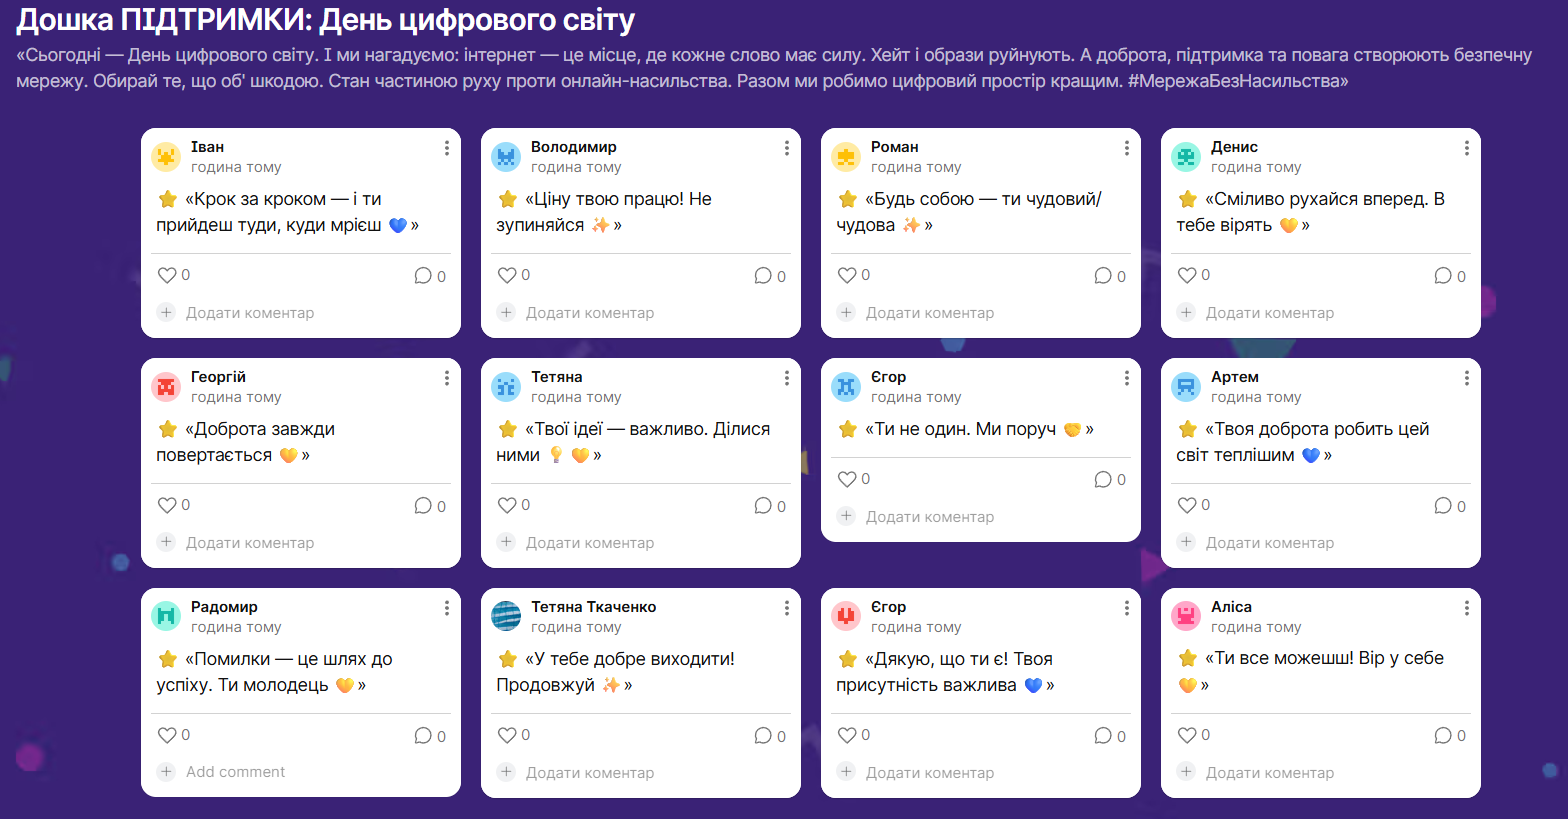This screenshot has width=1568, height=819.
Task: Click the comment bubble icon on Роман's post
Action: (1103, 275)
